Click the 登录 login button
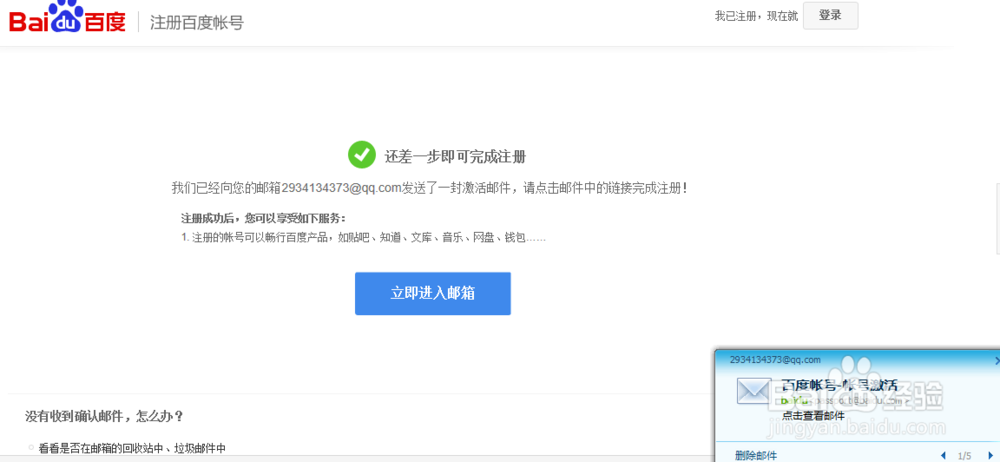The width and height of the screenshot is (1000, 462). (830, 16)
